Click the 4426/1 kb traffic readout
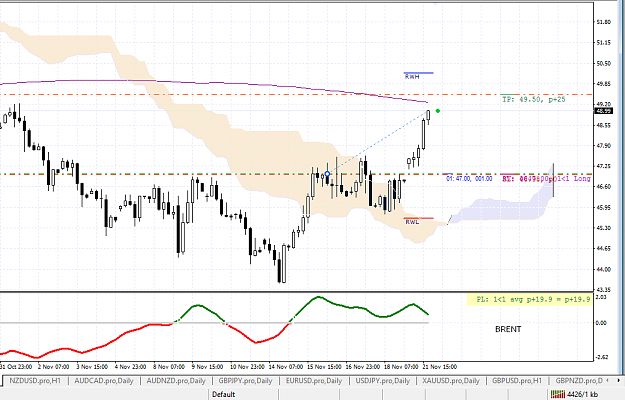 click(582, 394)
